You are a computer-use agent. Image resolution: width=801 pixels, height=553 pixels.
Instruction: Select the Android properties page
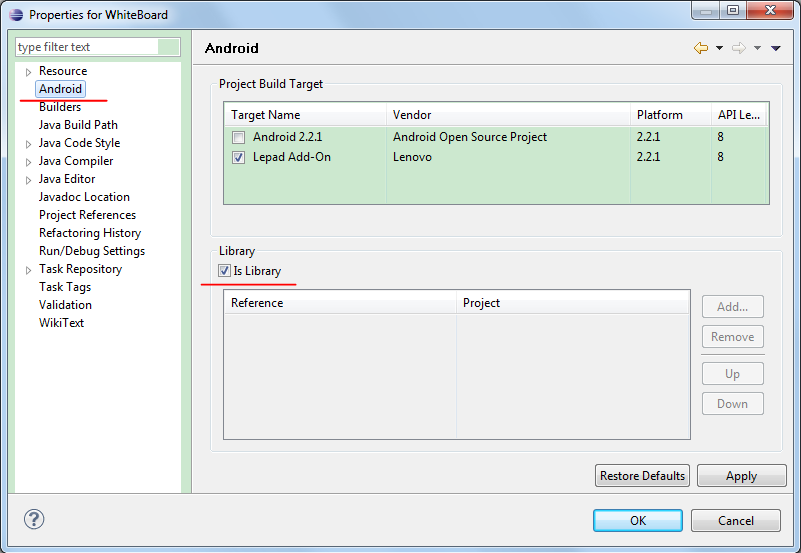(60, 89)
